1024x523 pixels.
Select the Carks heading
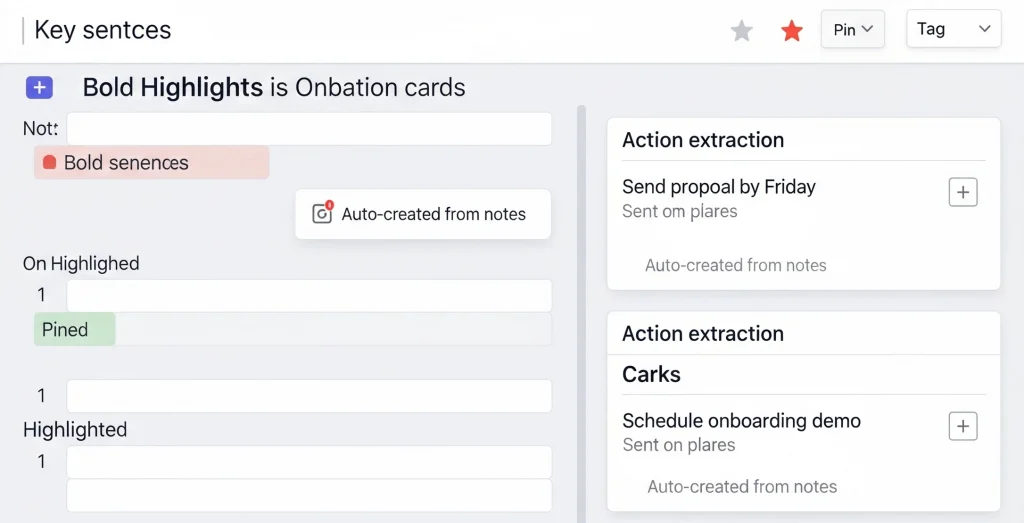click(651, 375)
